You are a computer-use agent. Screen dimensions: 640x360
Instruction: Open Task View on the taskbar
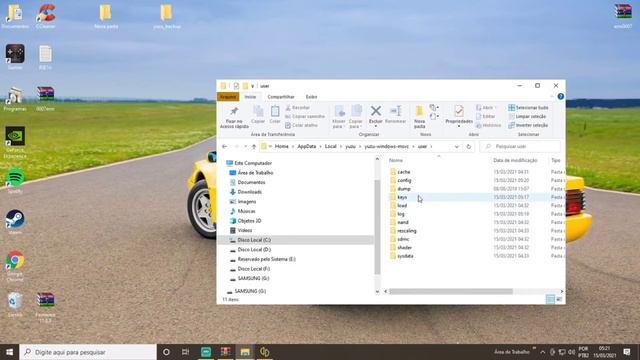point(185,352)
